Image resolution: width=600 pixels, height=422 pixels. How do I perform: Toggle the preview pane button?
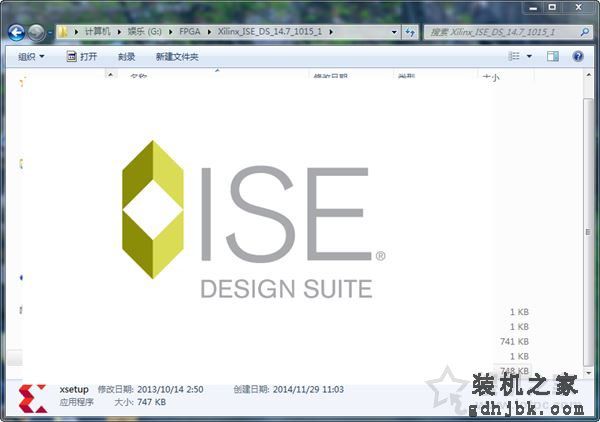[x=552, y=57]
